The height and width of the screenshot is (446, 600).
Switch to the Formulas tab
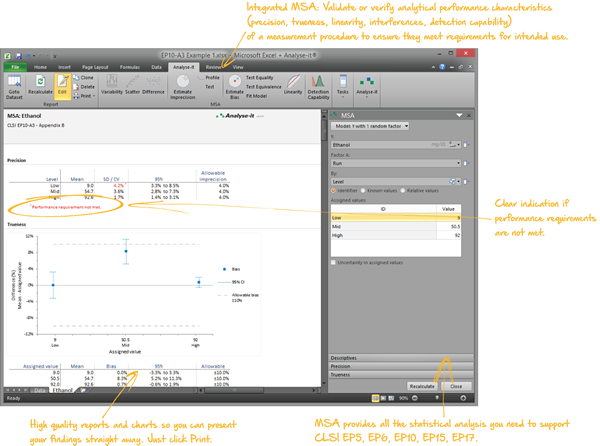pyautogui.click(x=130, y=67)
